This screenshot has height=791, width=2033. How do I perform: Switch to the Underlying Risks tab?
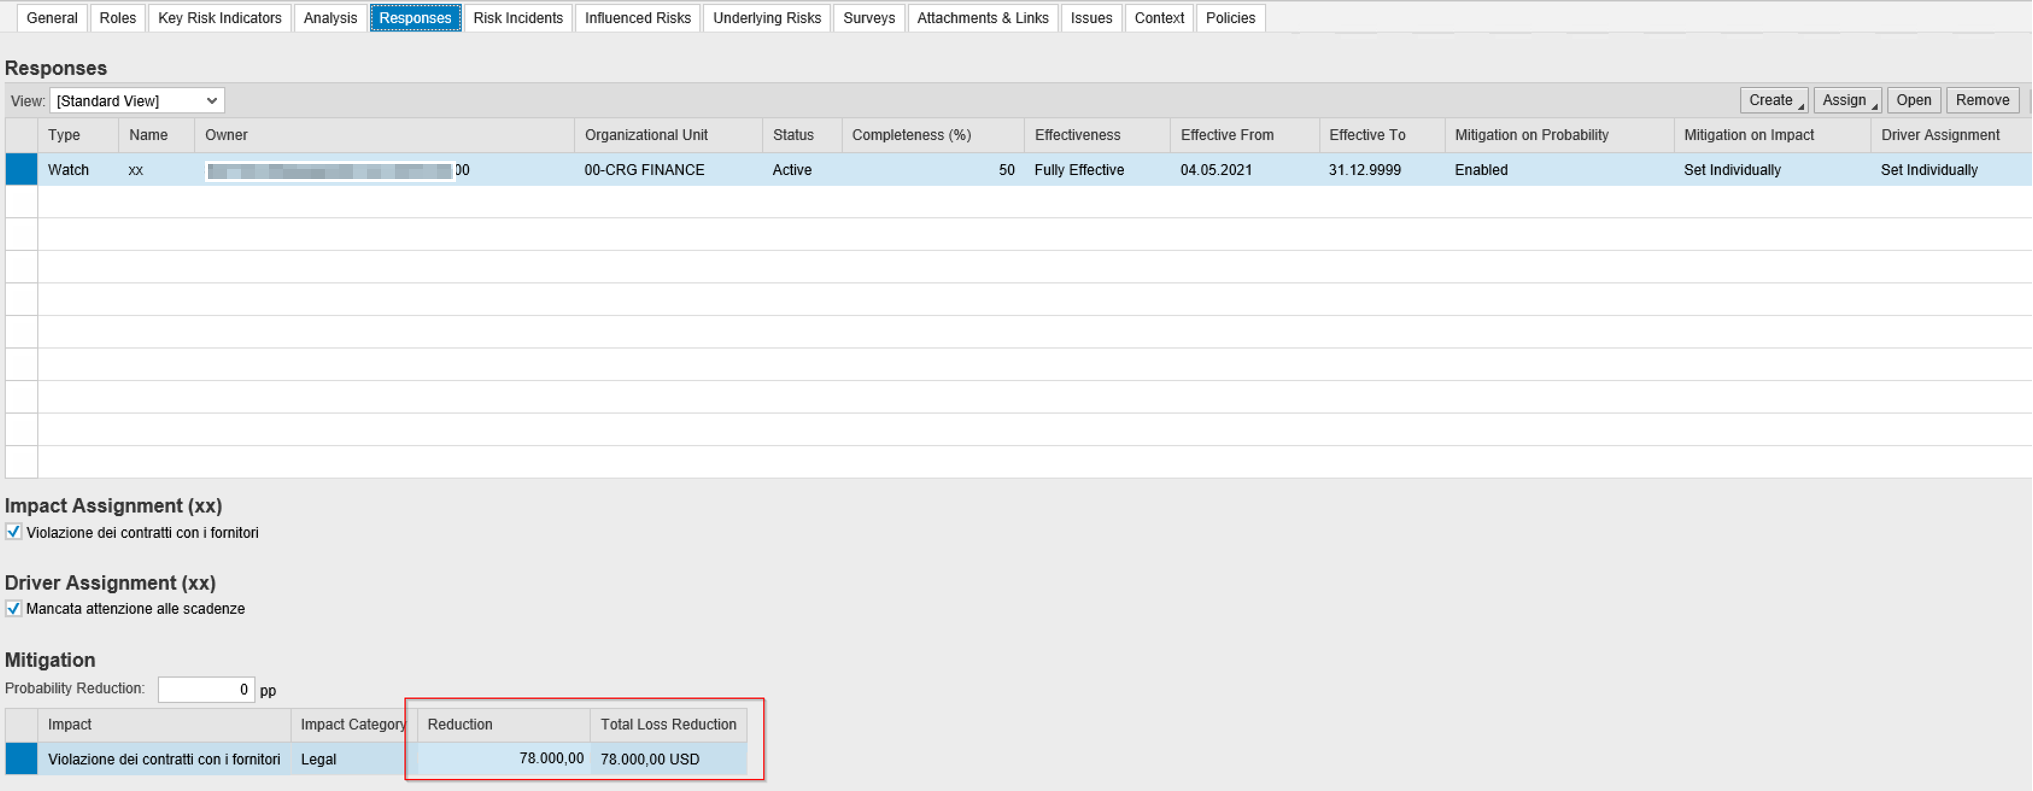point(766,18)
